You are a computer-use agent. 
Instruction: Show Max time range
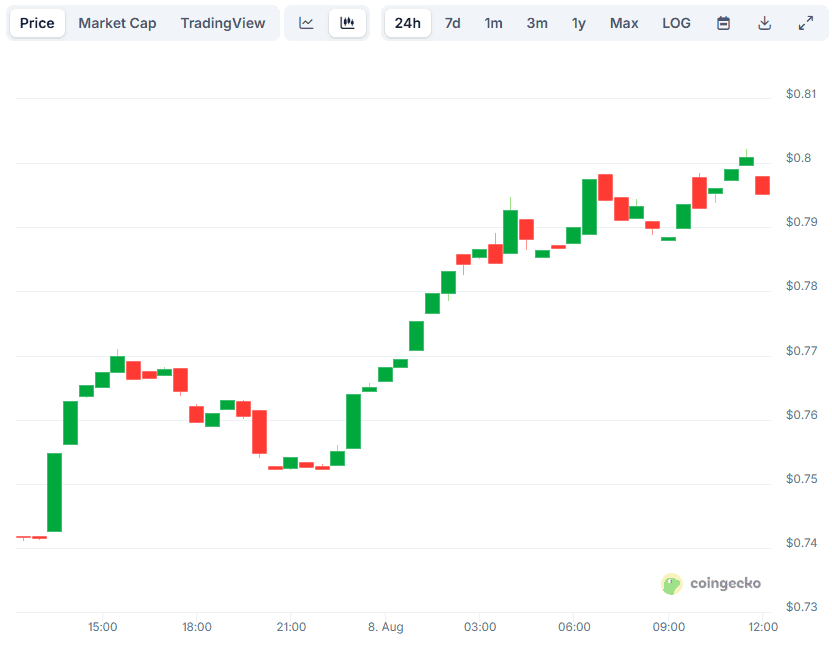pyautogui.click(x=624, y=23)
